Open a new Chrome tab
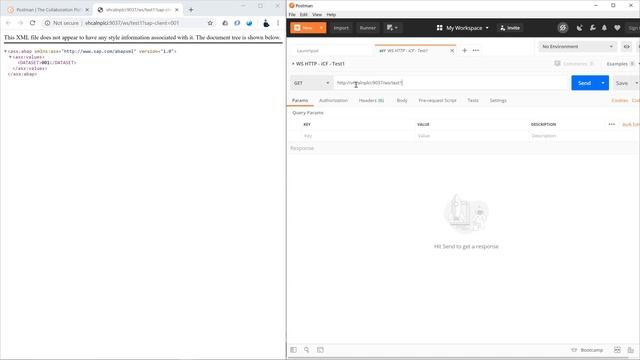This screenshot has width=640, height=360. (191, 10)
